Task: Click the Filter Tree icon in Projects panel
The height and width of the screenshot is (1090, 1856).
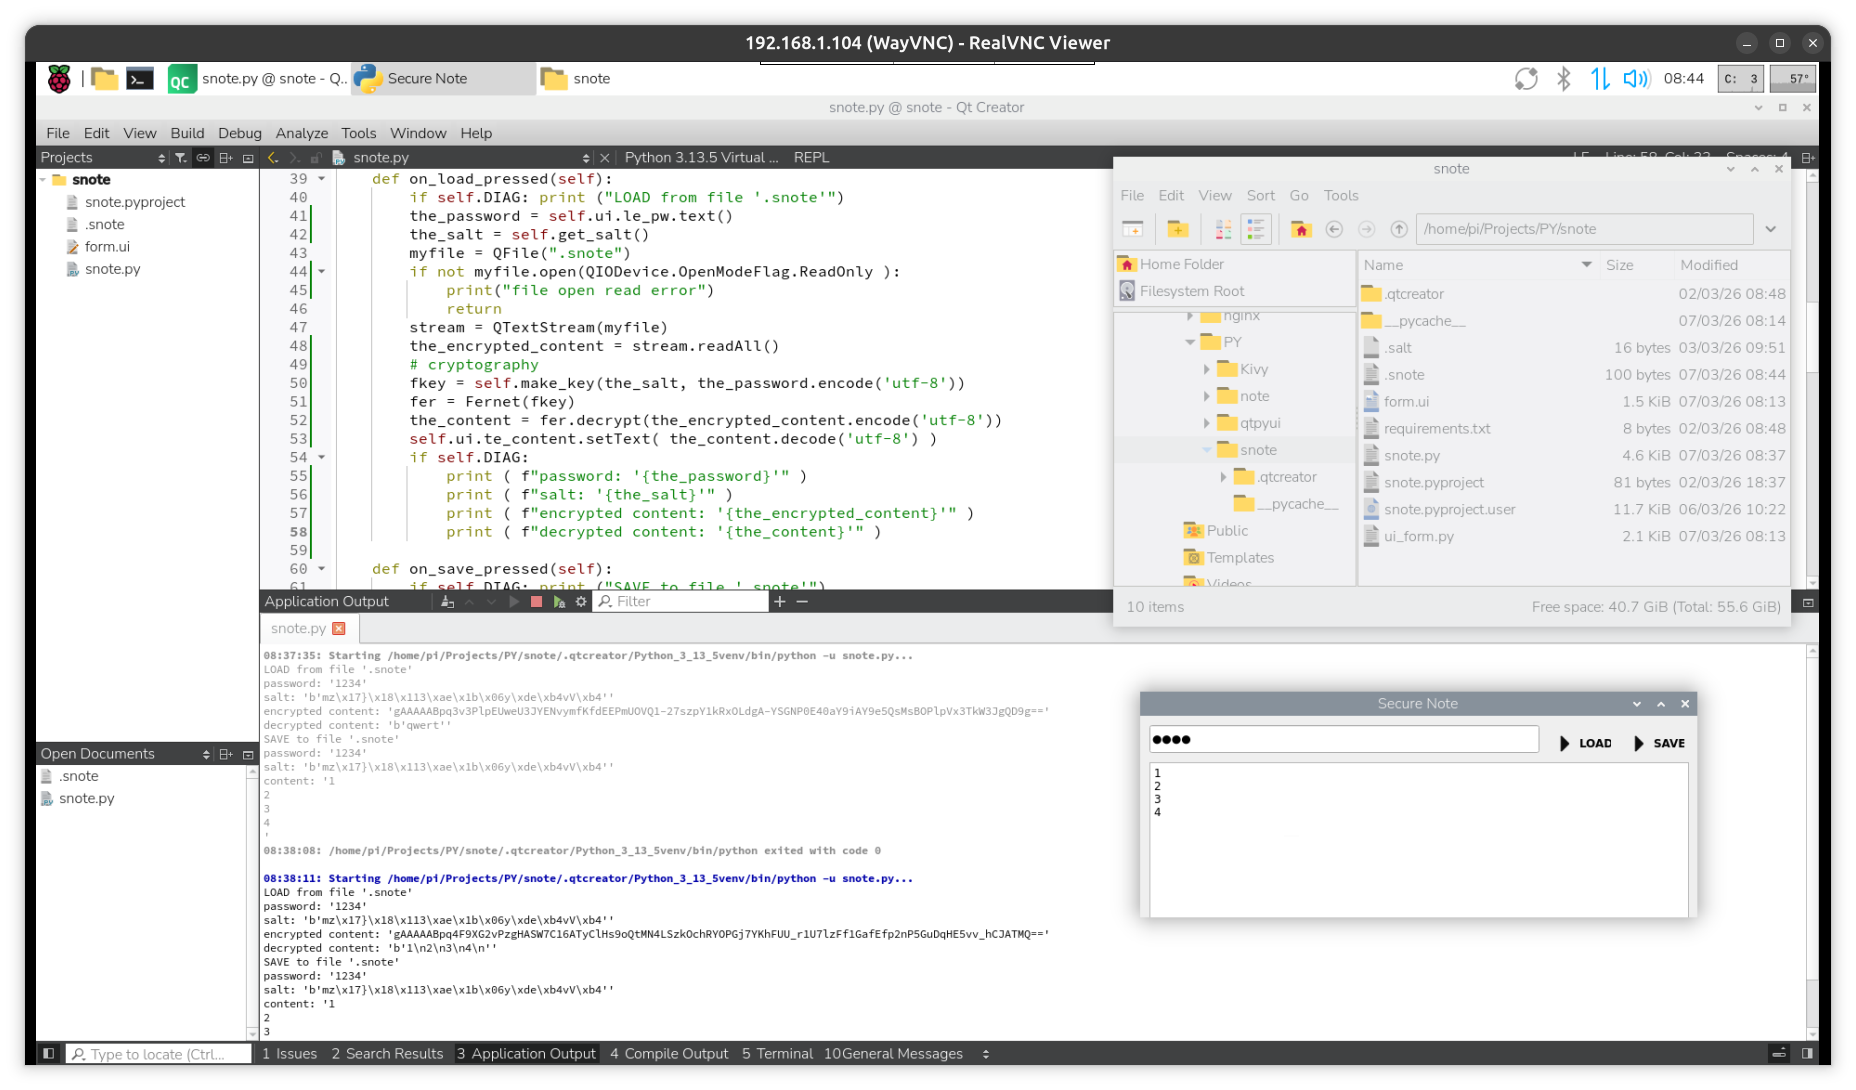Action: (181, 158)
